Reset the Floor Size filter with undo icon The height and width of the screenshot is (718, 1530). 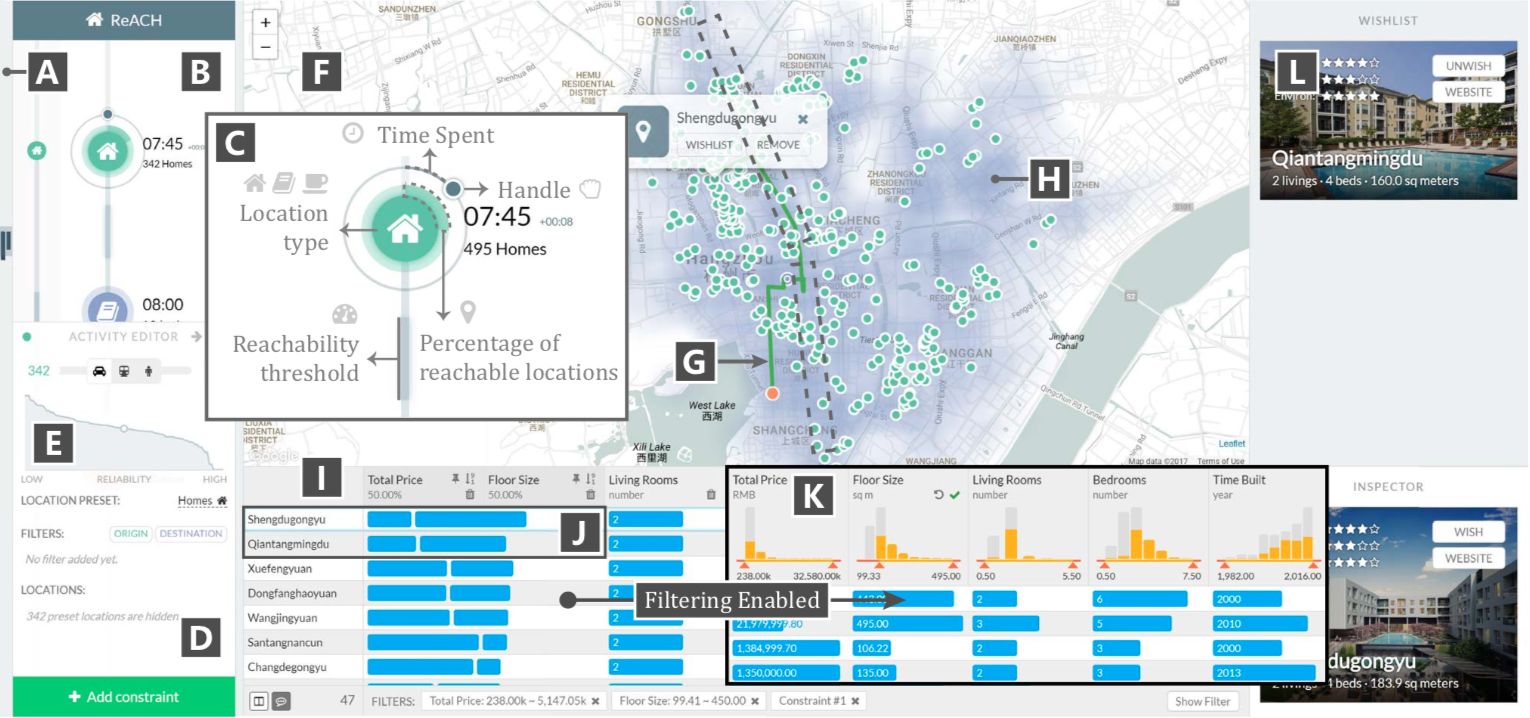point(939,496)
